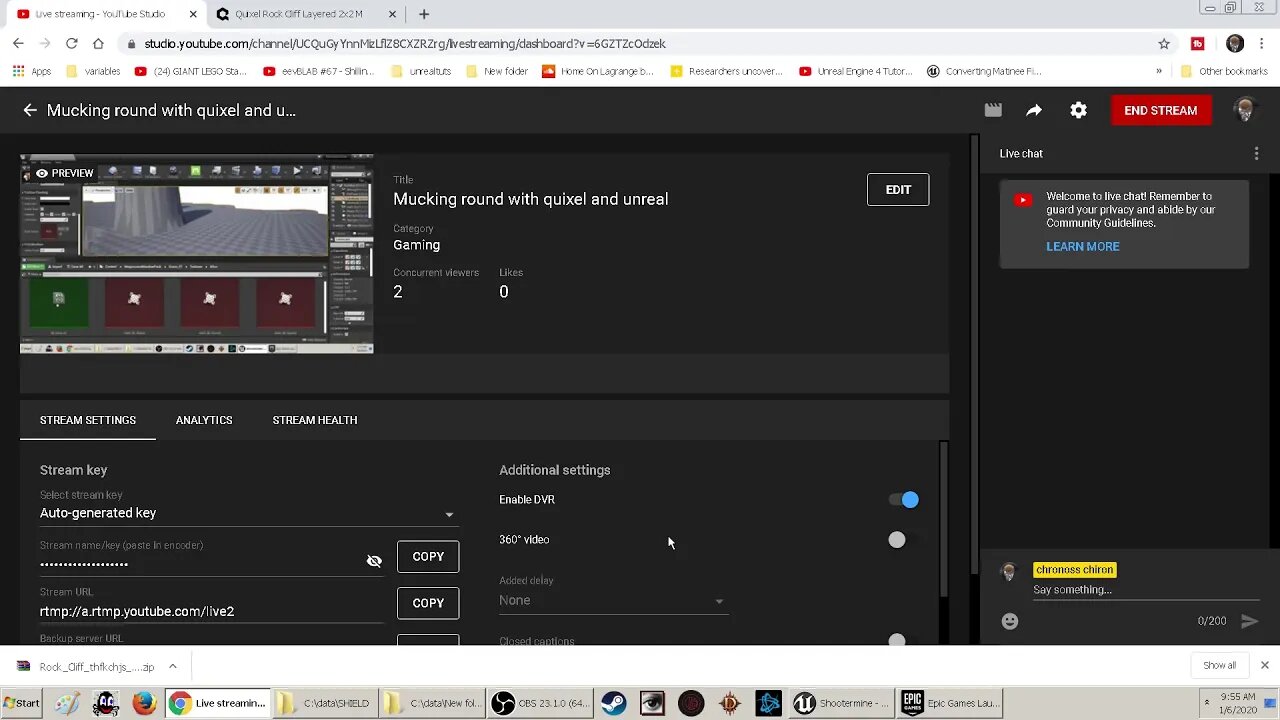Open Unreal Engine 4 Tutor bookmark
This screenshot has height=720, width=1280.
[856, 71]
